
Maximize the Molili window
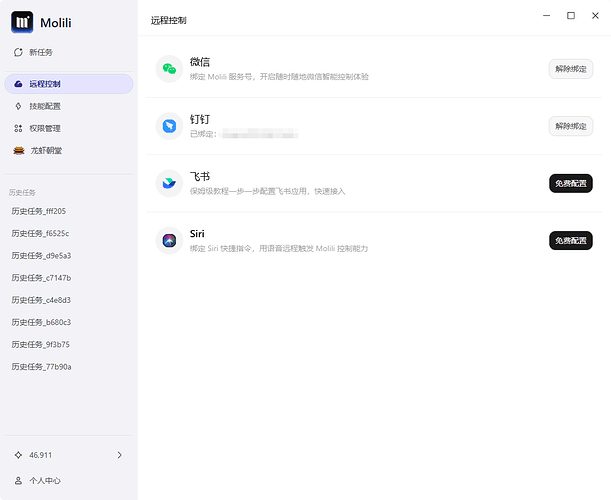pos(571,16)
